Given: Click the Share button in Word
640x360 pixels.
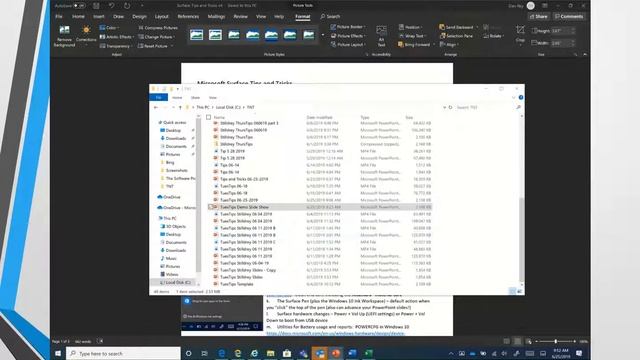Looking at the screenshot, I should click(538, 16).
